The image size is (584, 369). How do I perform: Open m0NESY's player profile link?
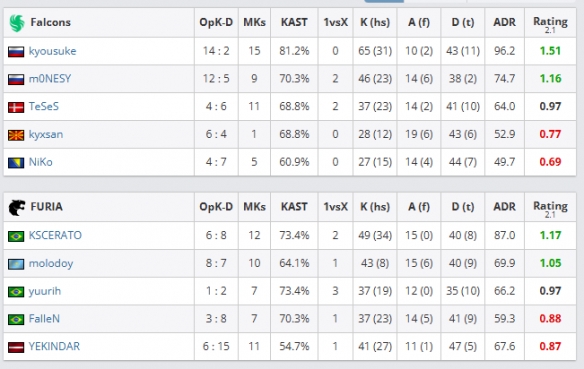click(x=50, y=79)
